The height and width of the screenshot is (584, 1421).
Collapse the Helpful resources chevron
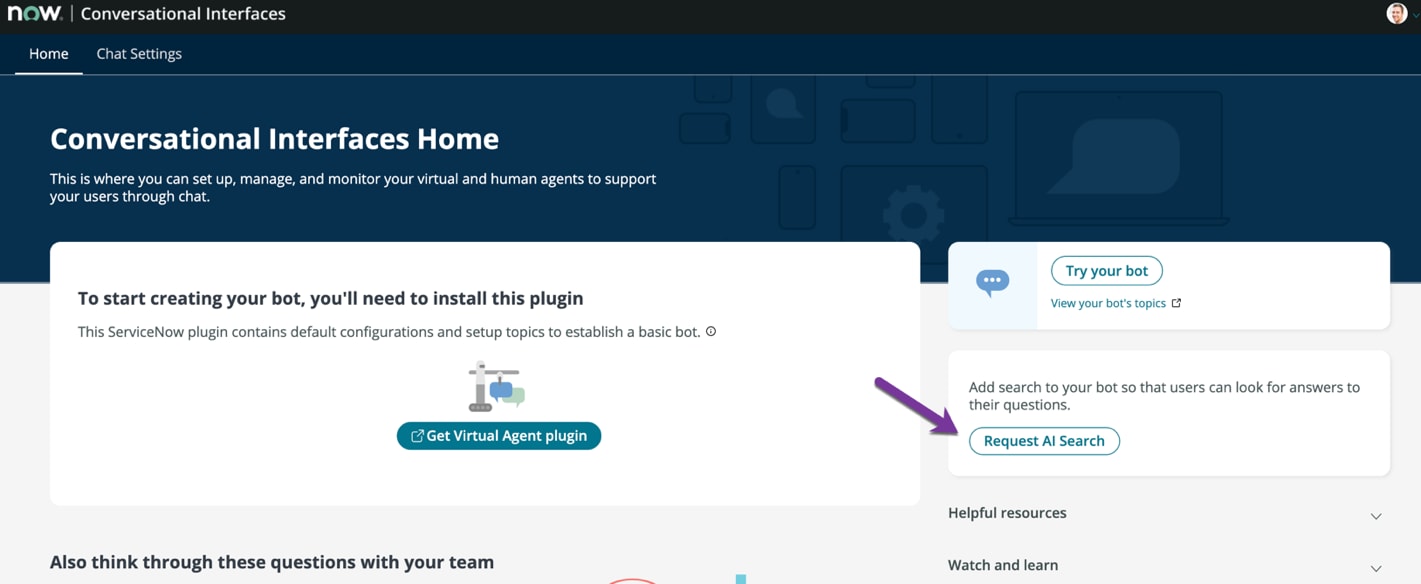pyautogui.click(x=1376, y=515)
